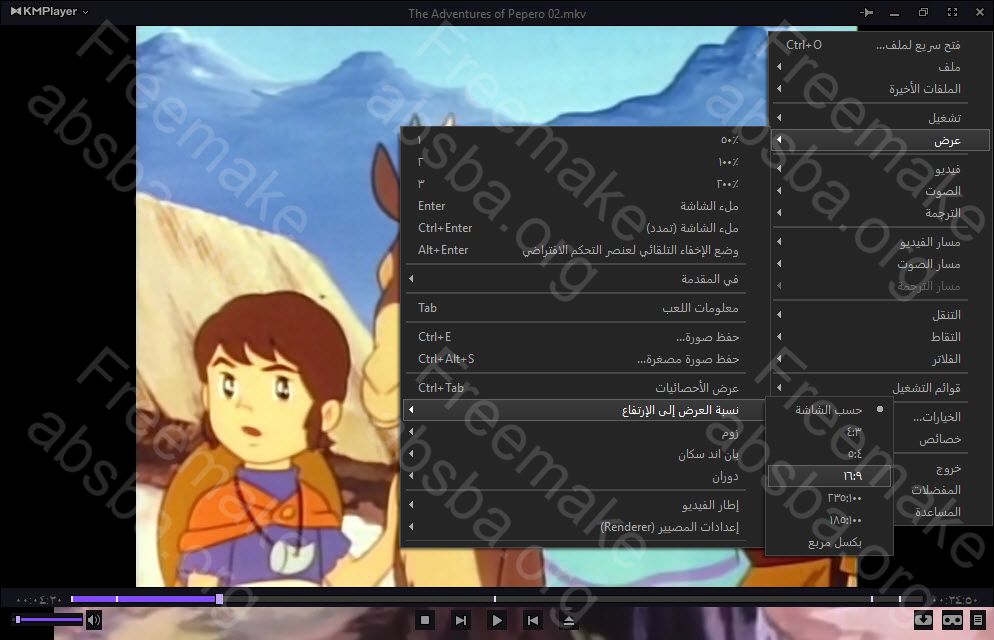This screenshot has width=994, height=640.
Task: Toggle VR mode goggles icon
Action: [x=952, y=620]
